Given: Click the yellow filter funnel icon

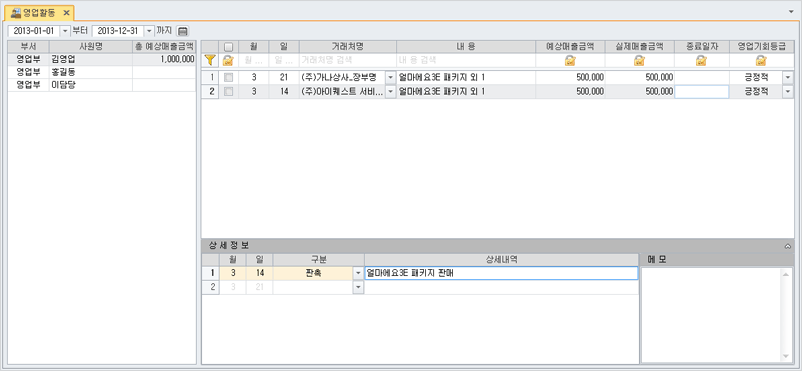Looking at the screenshot, I should [209, 61].
